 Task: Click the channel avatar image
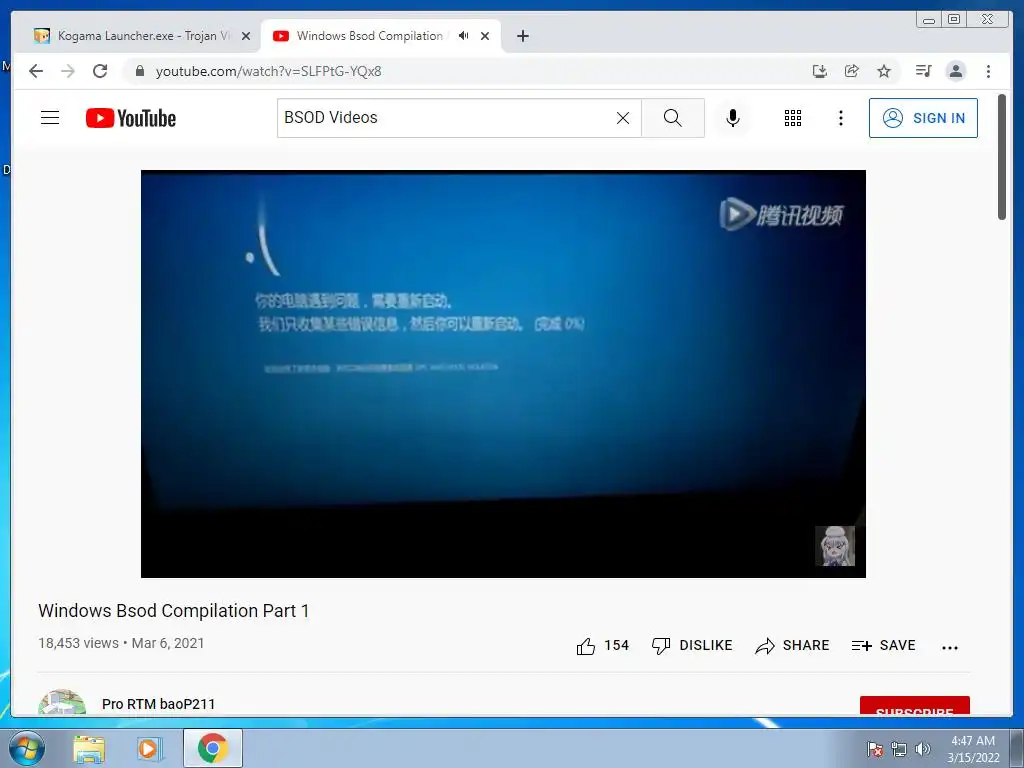coord(62,702)
